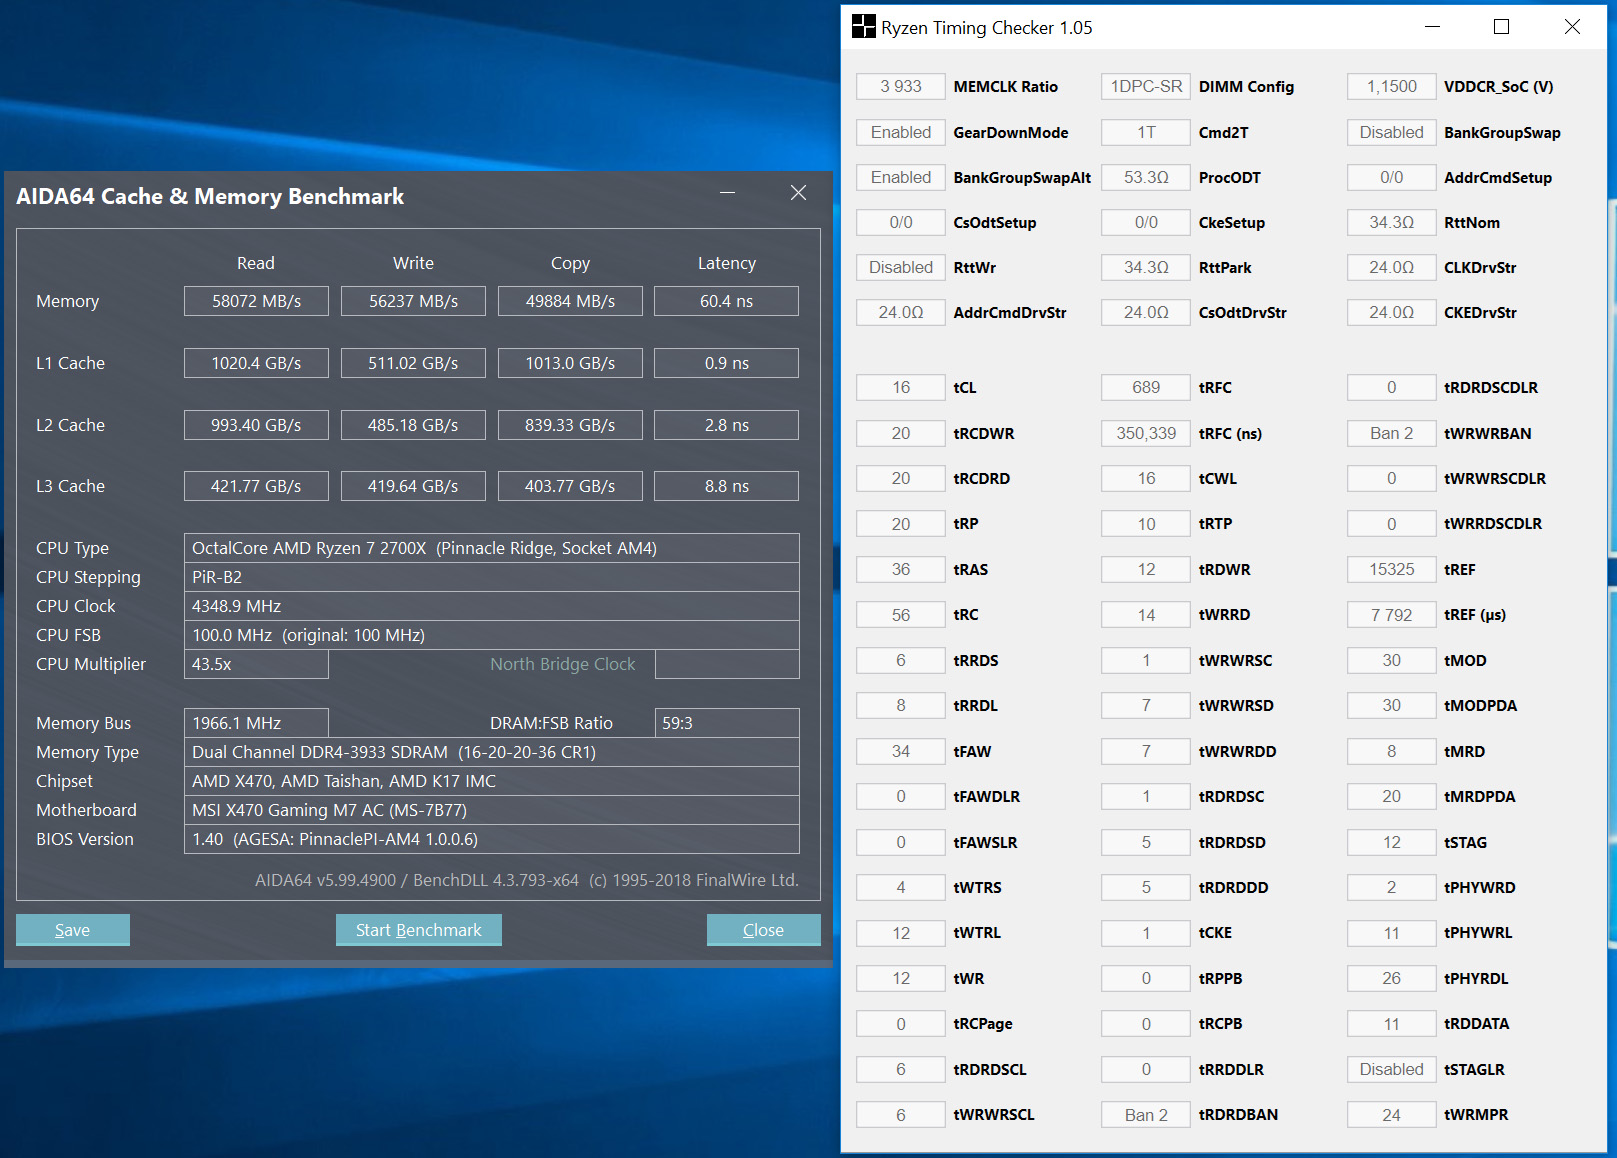Screen dimensions: 1617x1158
Task: Click the L1 Cache Read value 1020.4 GB/s
Action: pos(256,363)
